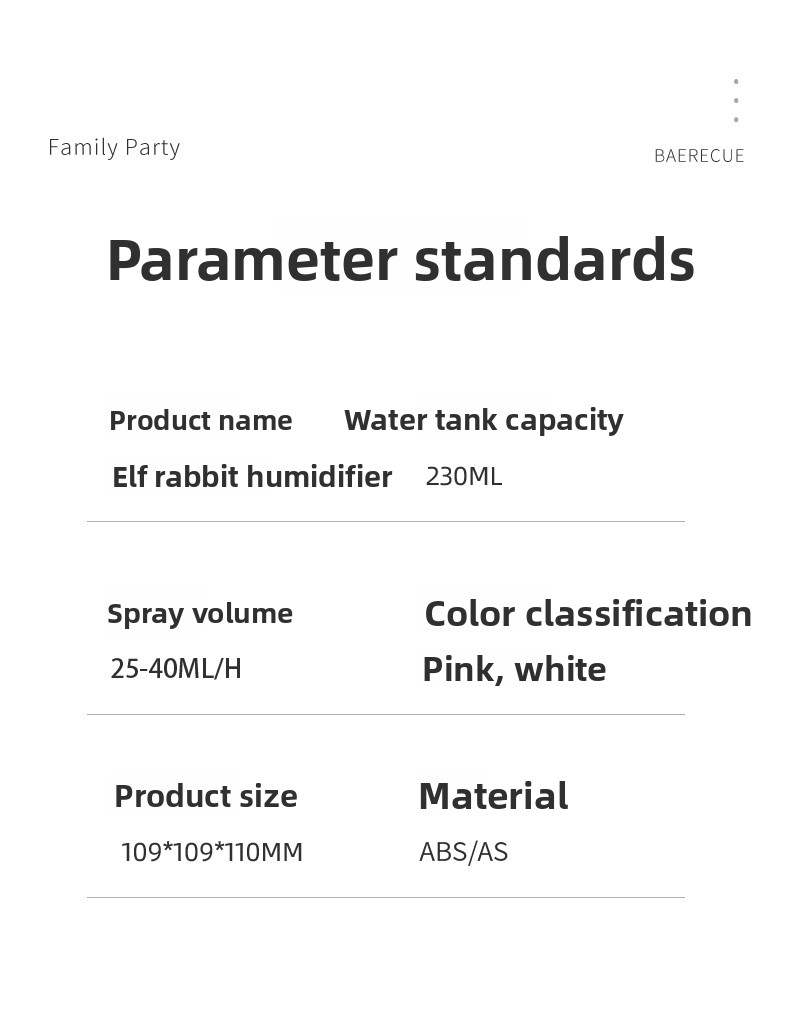The width and height of the screenshot is (790, 1034).
Task: Click the Product name label
Action: tap(200, 421)
